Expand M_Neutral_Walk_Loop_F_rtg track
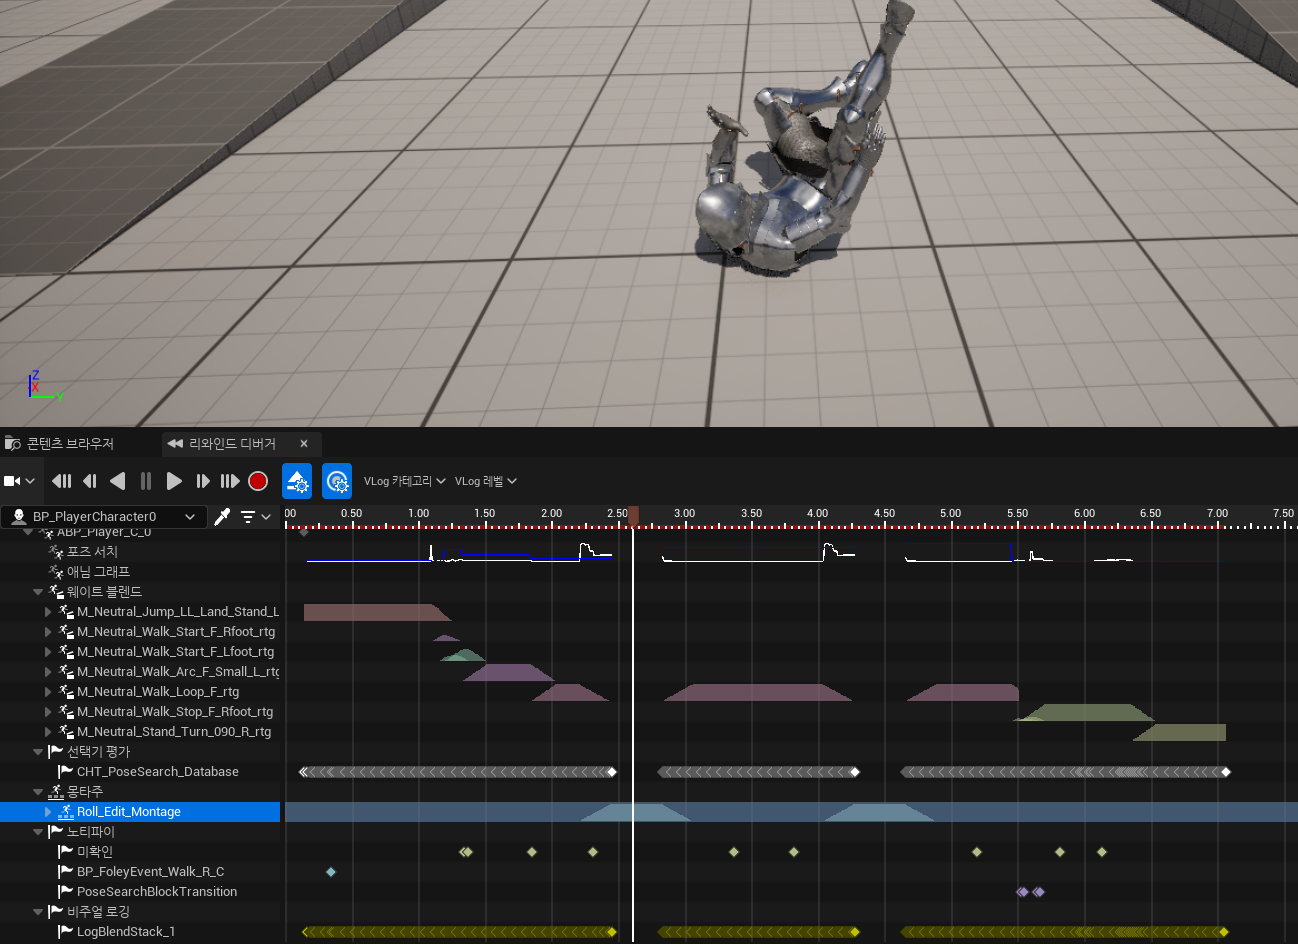 click(48, 691)
